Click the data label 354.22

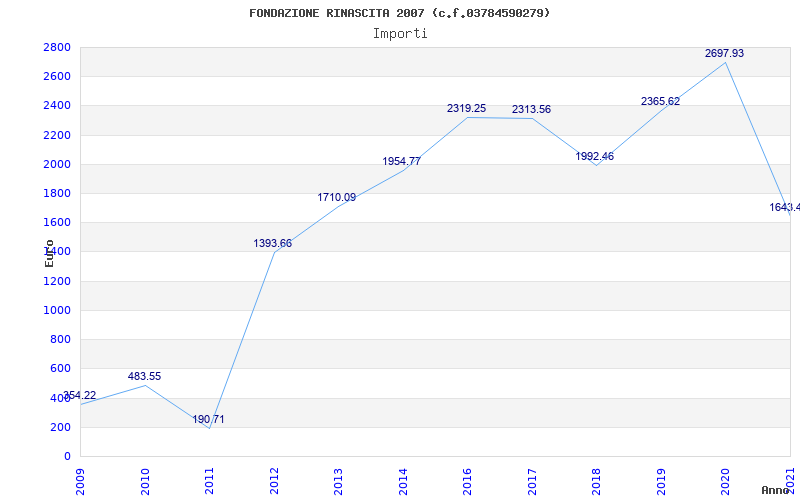click(x=79, y=395)
